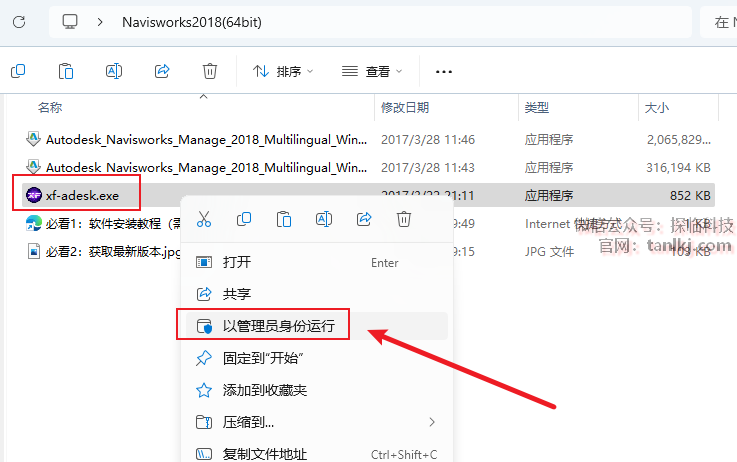Select the xf-adesk.exe file
This screenshot has height=462, width=737.
tap(82, 196)
